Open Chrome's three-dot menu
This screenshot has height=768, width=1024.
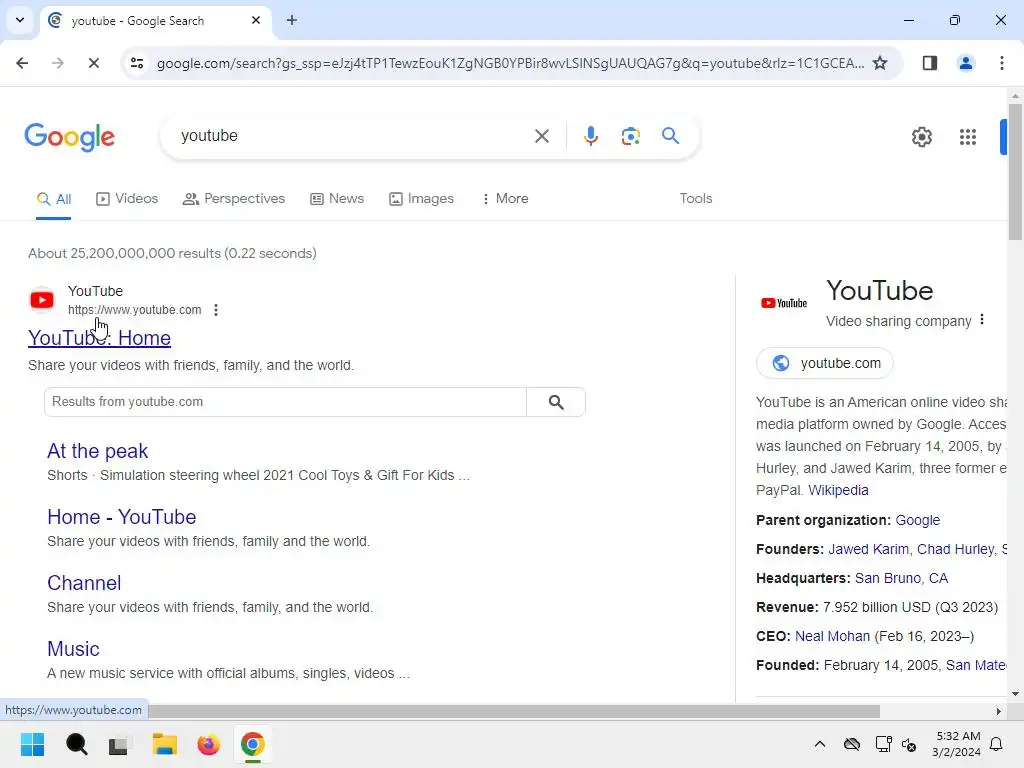click(x=1002, y=63)
